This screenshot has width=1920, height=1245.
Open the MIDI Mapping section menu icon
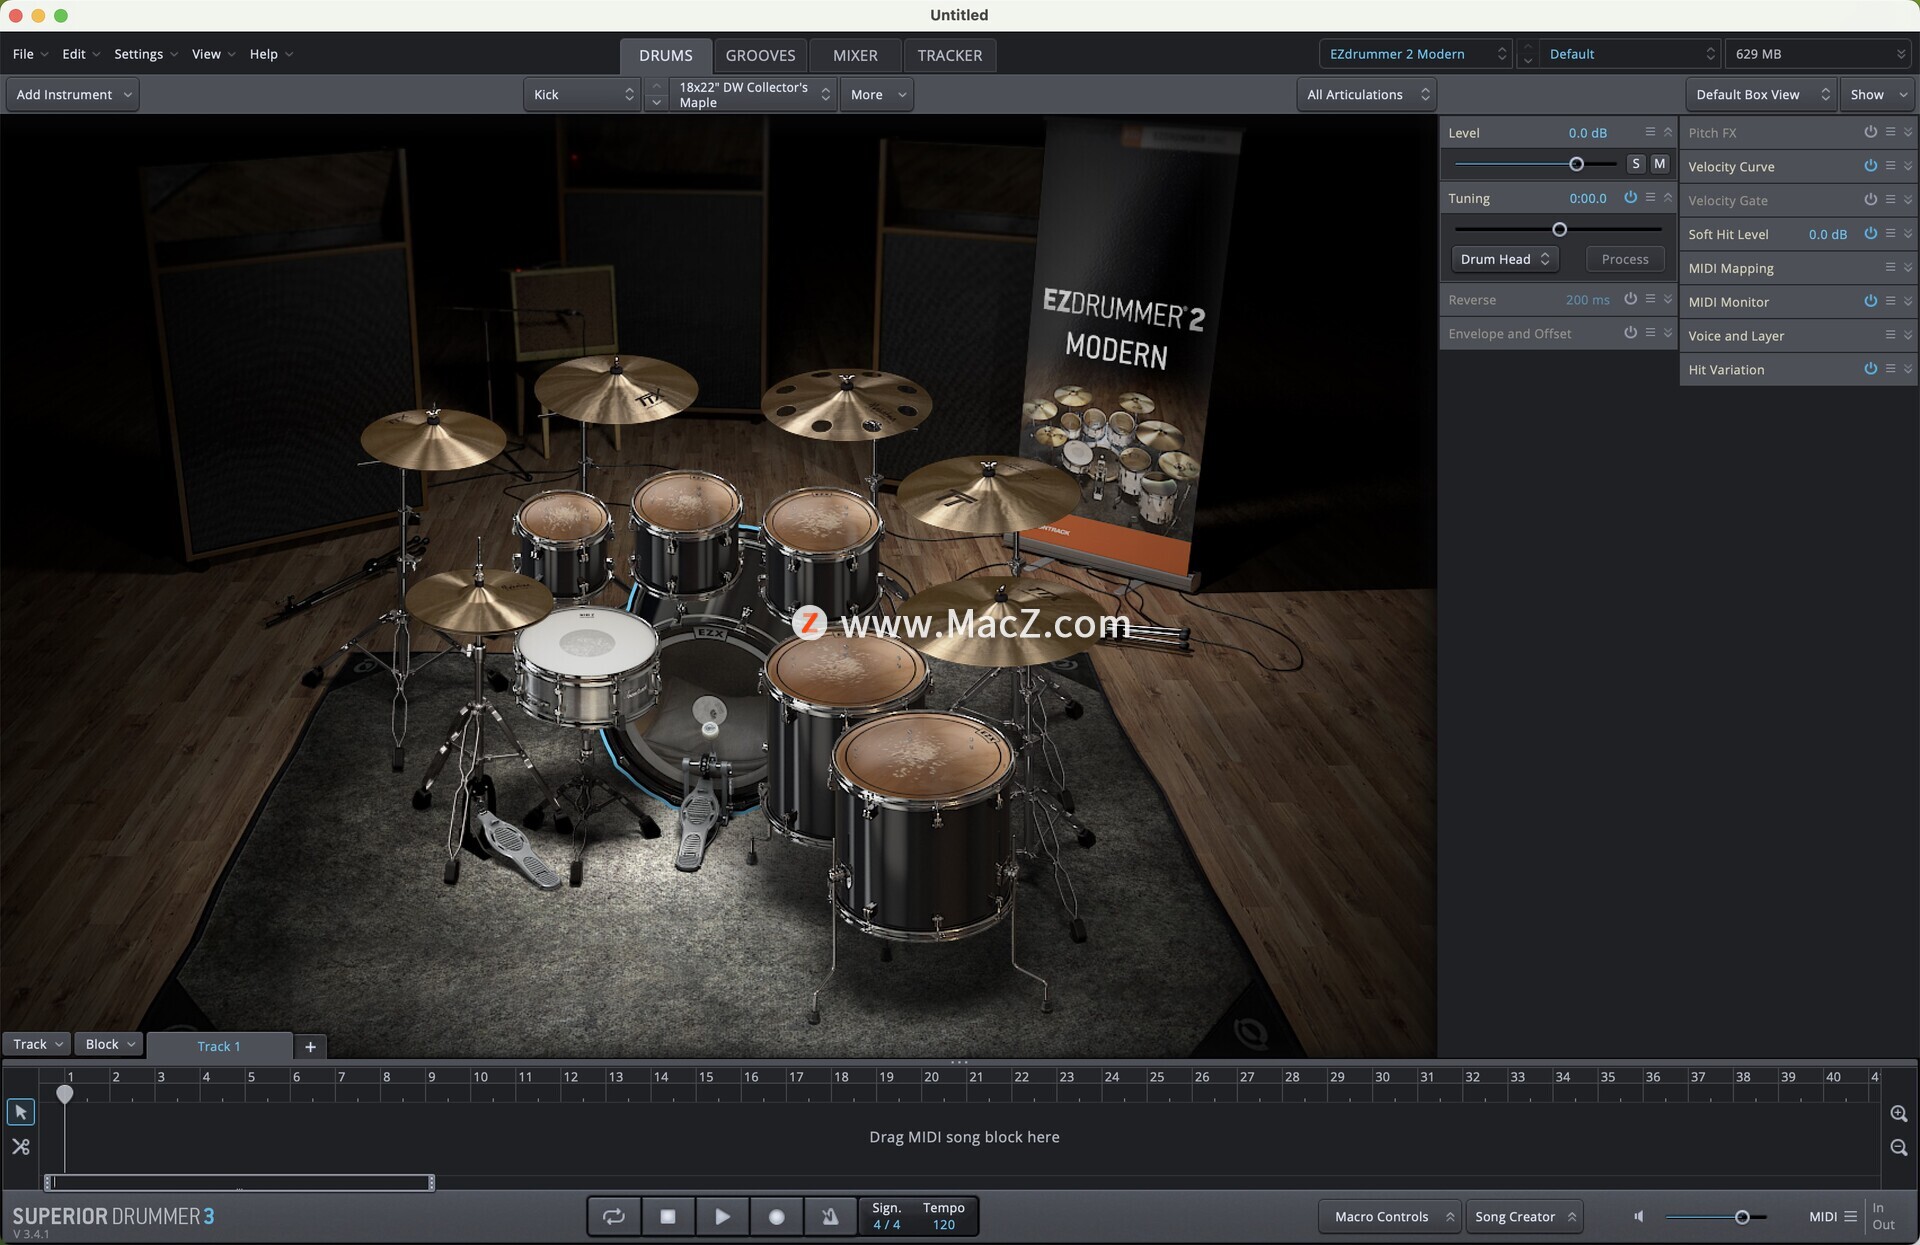pyautogui.click(x=1890, y=267)
